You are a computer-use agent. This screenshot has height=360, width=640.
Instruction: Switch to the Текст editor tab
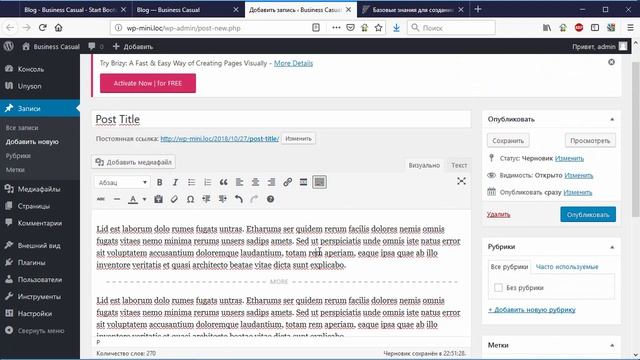459,165
